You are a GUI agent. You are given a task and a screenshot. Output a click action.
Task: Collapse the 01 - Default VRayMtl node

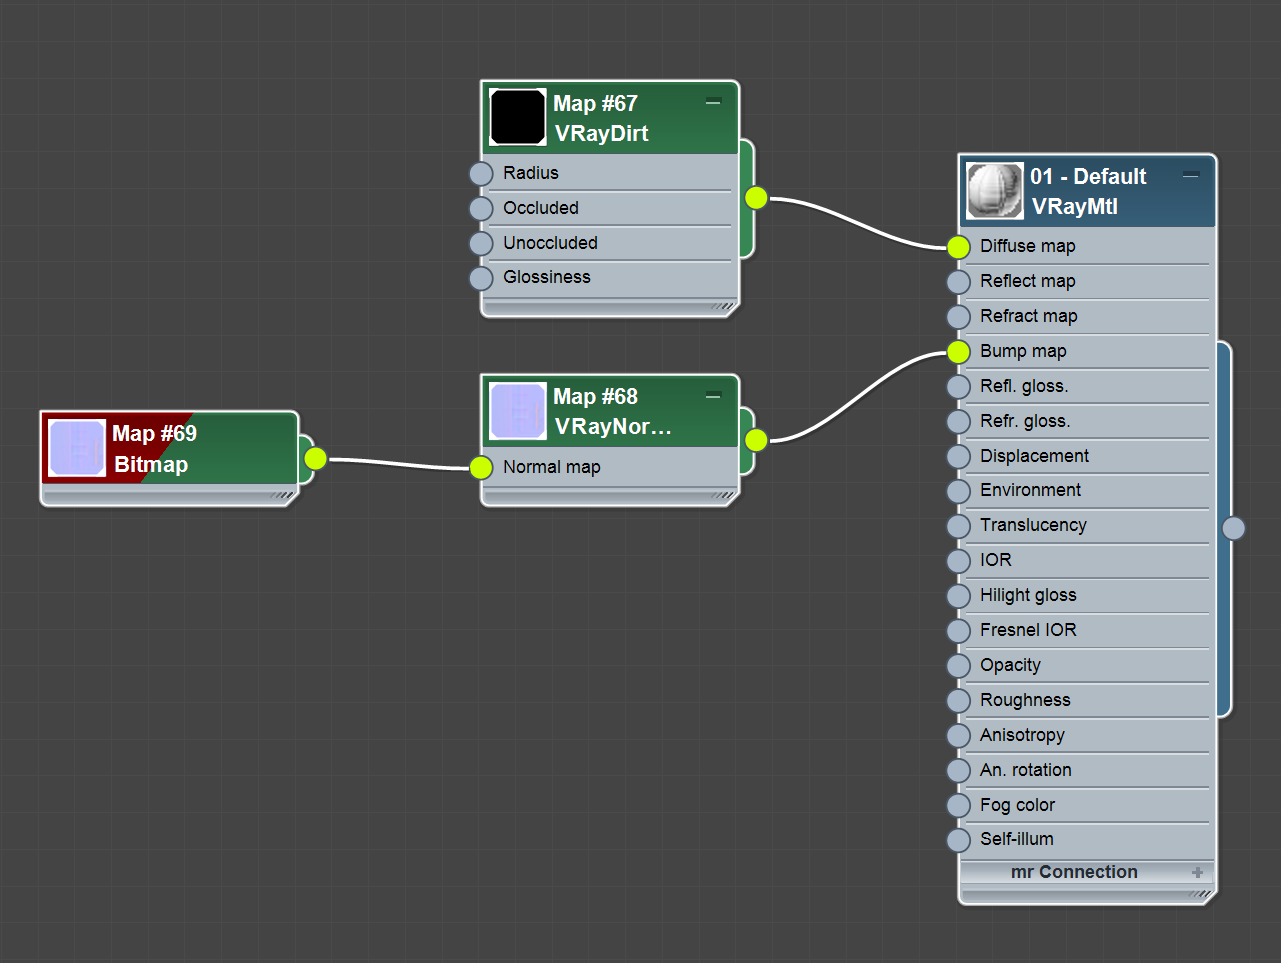tap(1191, 175)
